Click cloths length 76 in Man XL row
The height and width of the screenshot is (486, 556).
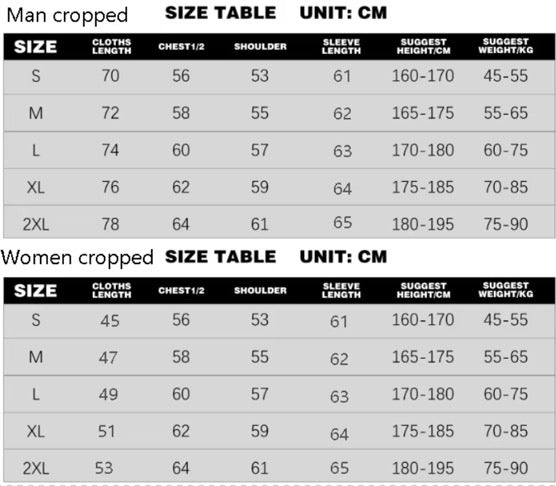pyautogui.click(x=110, y=187)
